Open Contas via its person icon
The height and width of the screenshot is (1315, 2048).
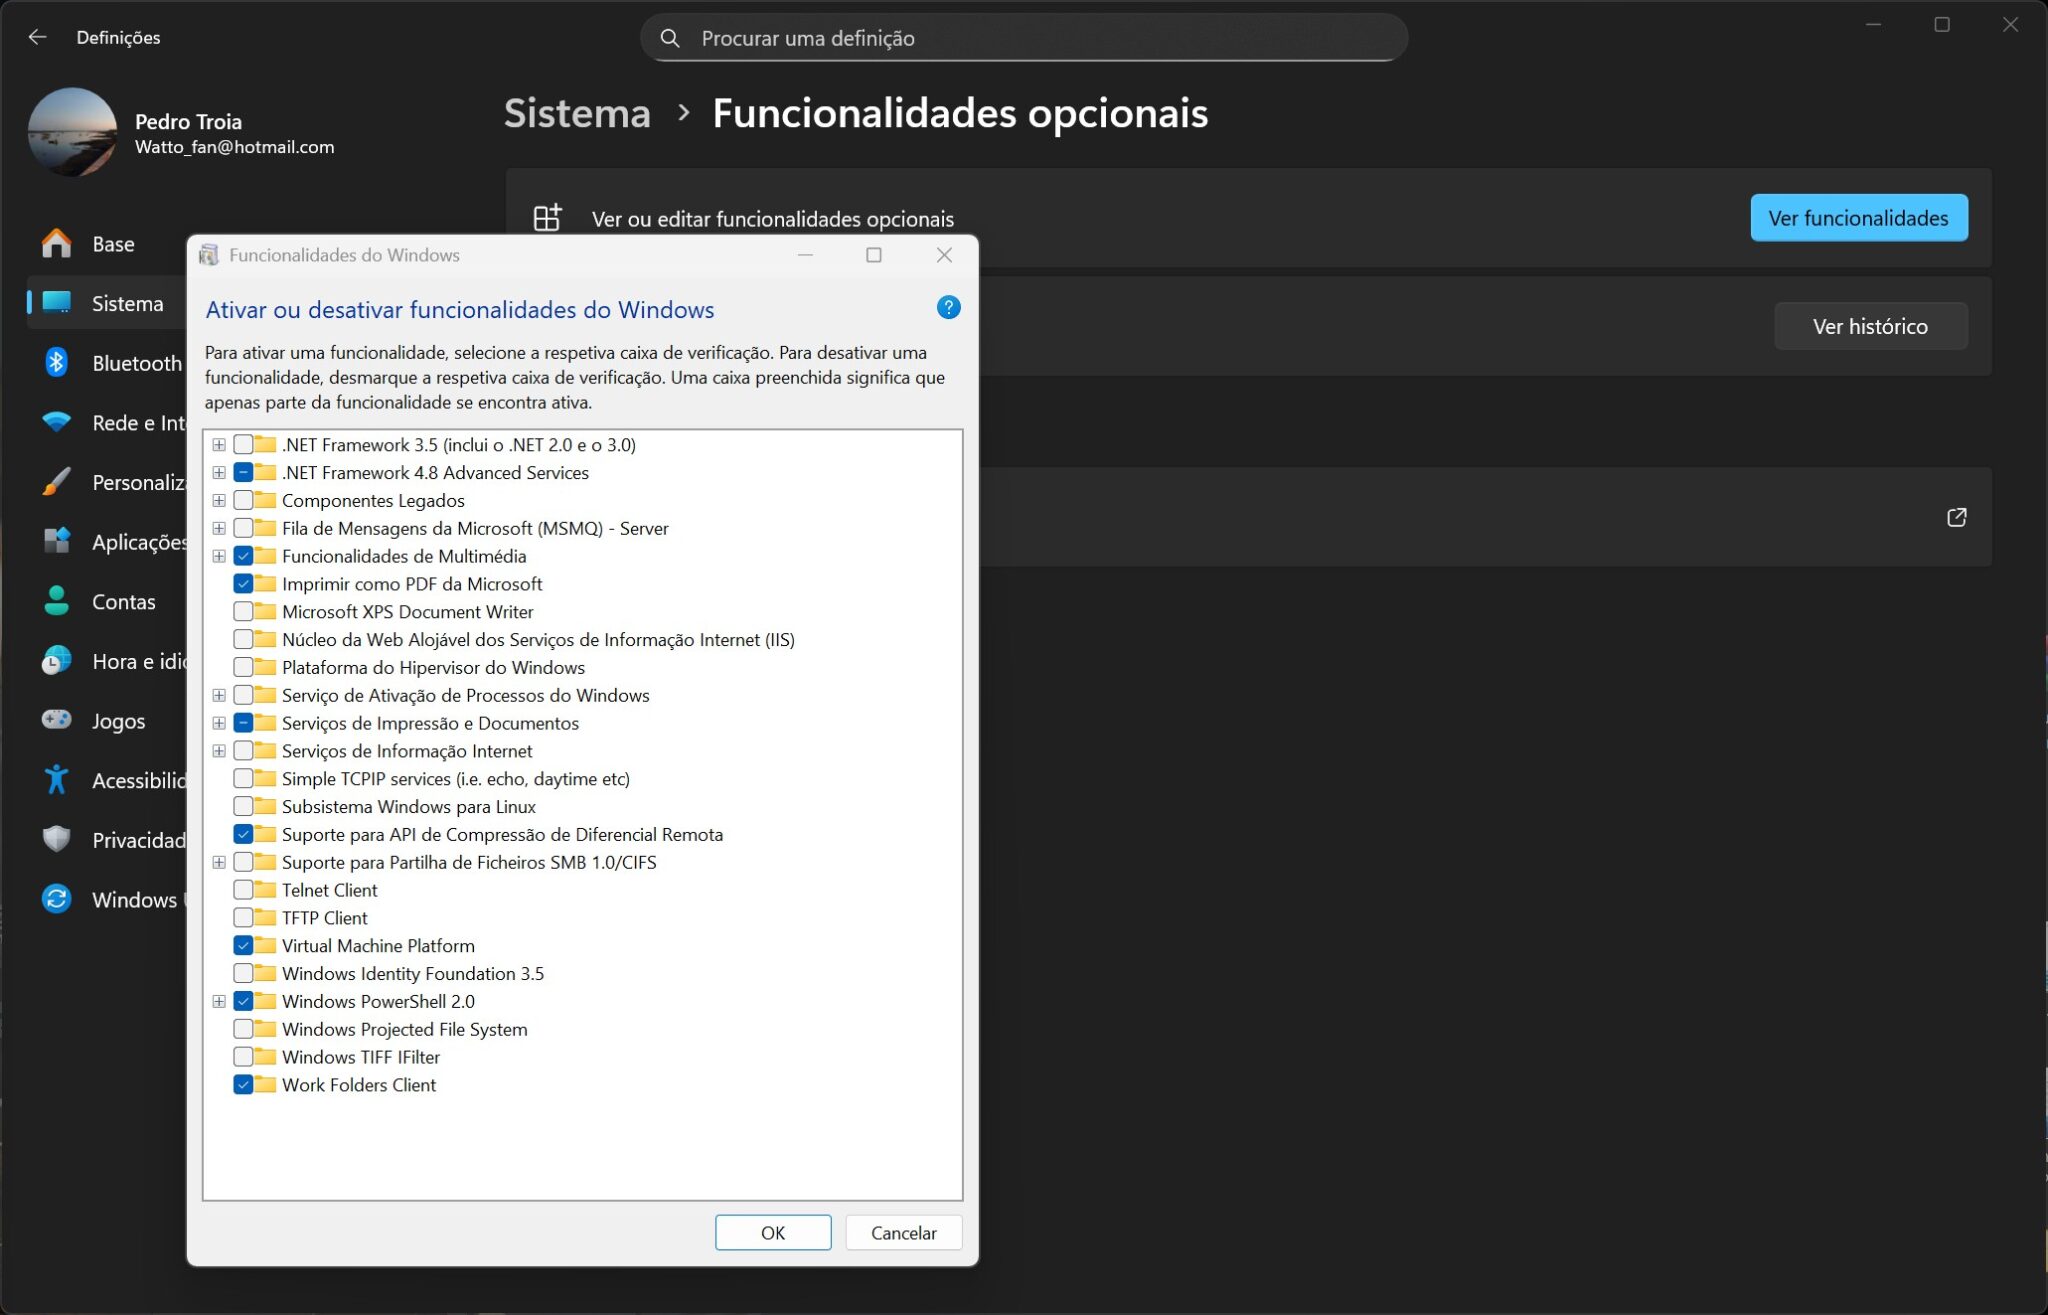[56, 601]
